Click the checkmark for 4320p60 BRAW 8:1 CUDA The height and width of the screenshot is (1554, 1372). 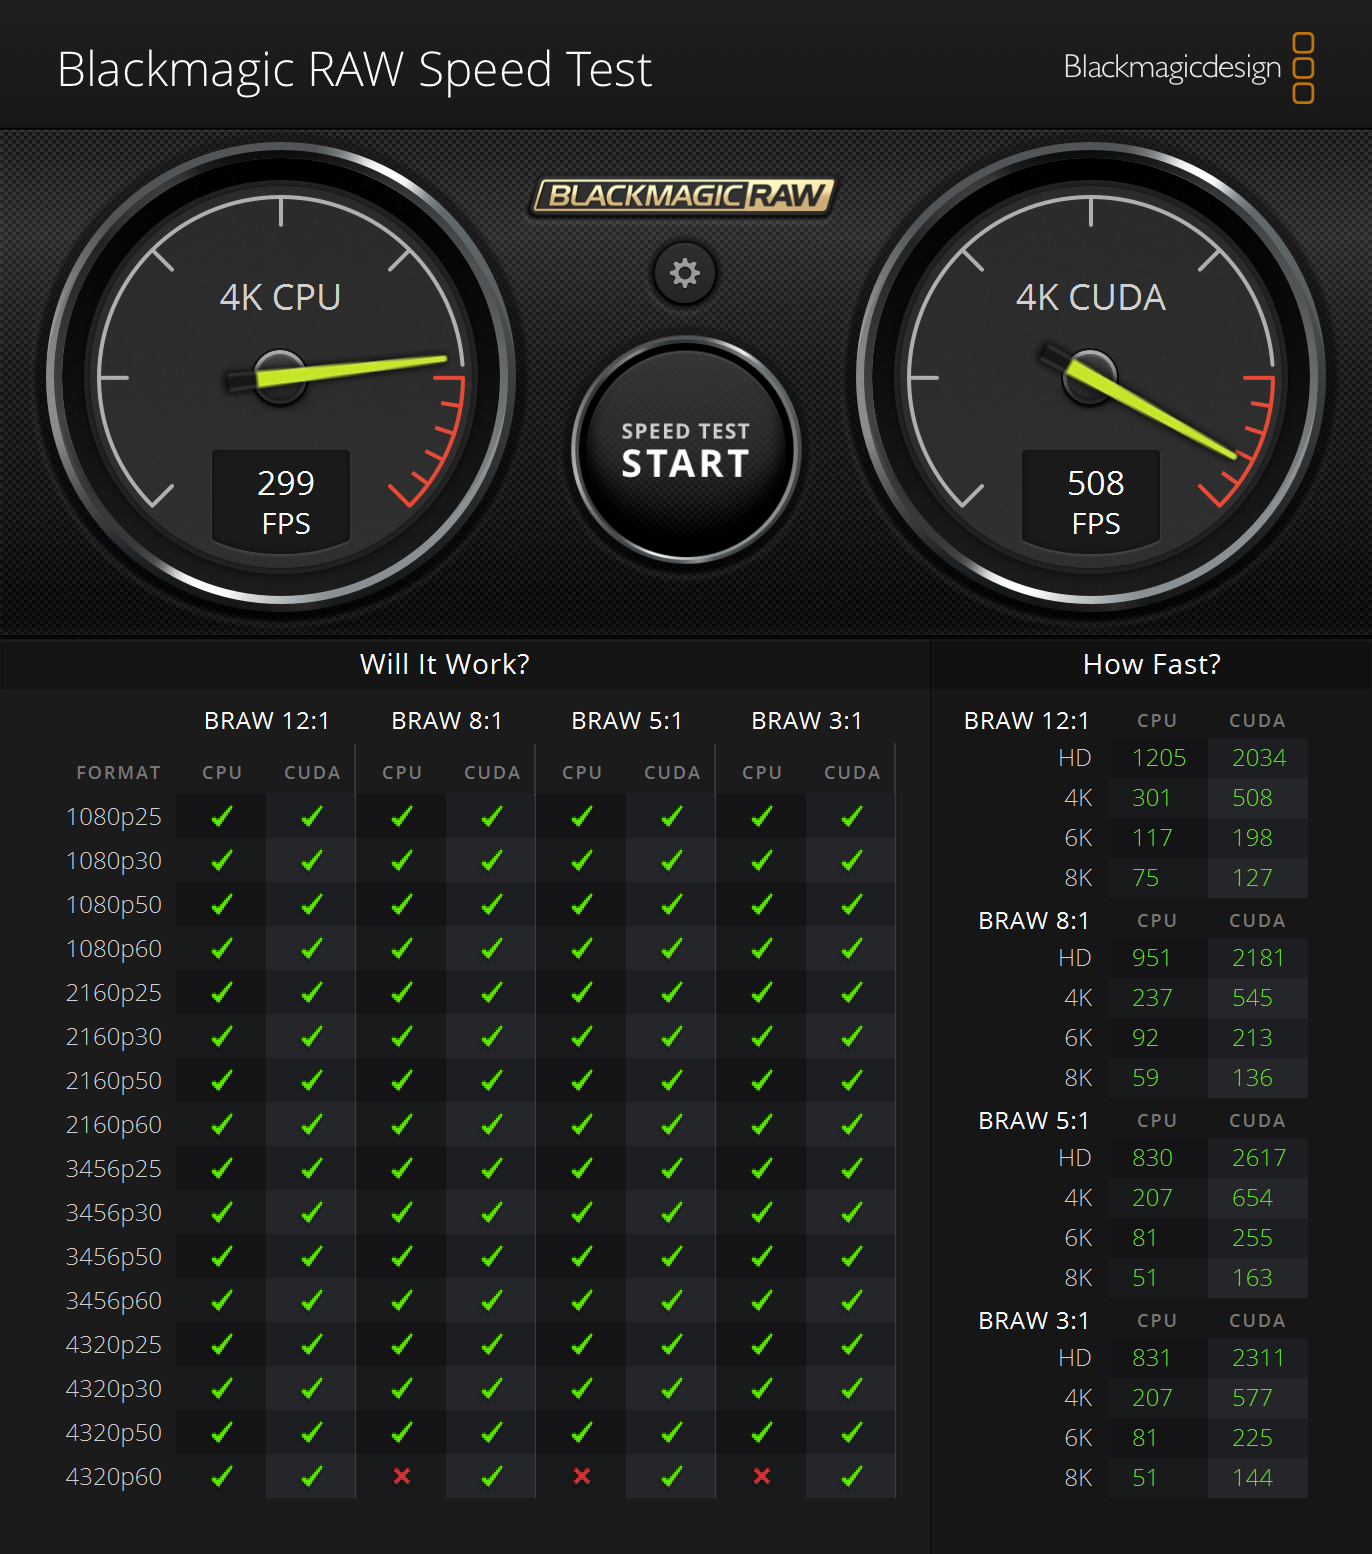point(492,1476)
